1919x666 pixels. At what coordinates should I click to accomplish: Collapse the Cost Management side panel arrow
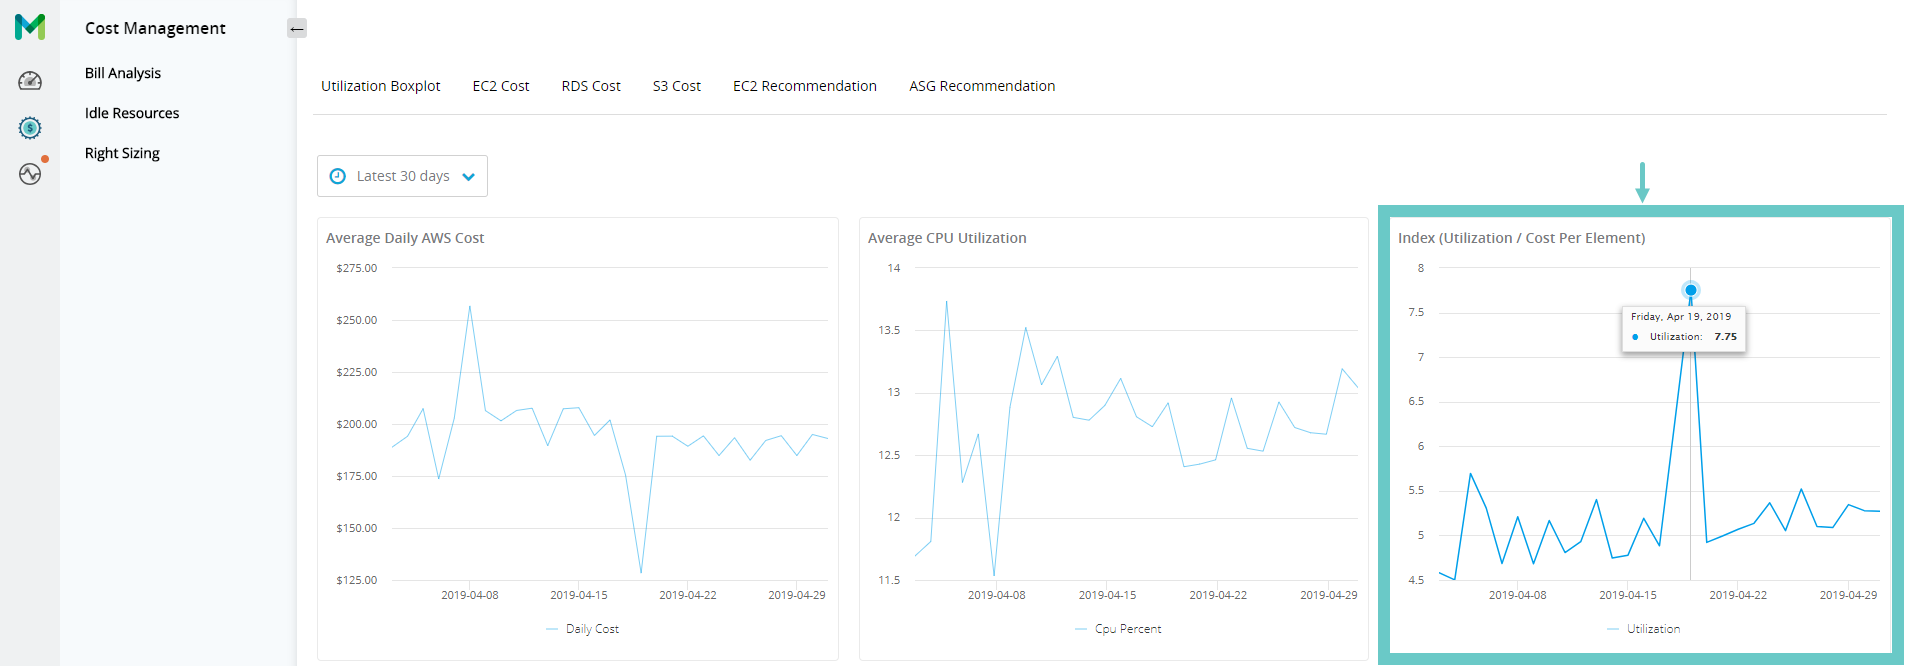[297, 29]
